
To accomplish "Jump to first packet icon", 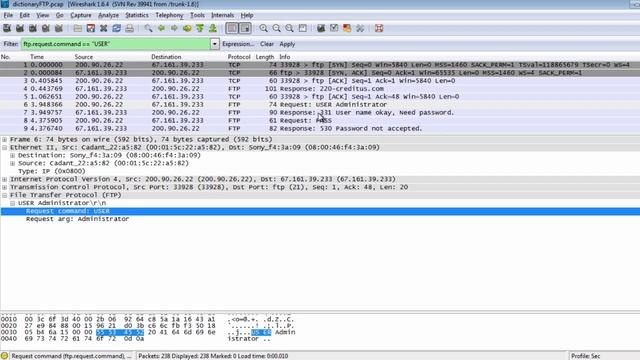I will (200, 28).
